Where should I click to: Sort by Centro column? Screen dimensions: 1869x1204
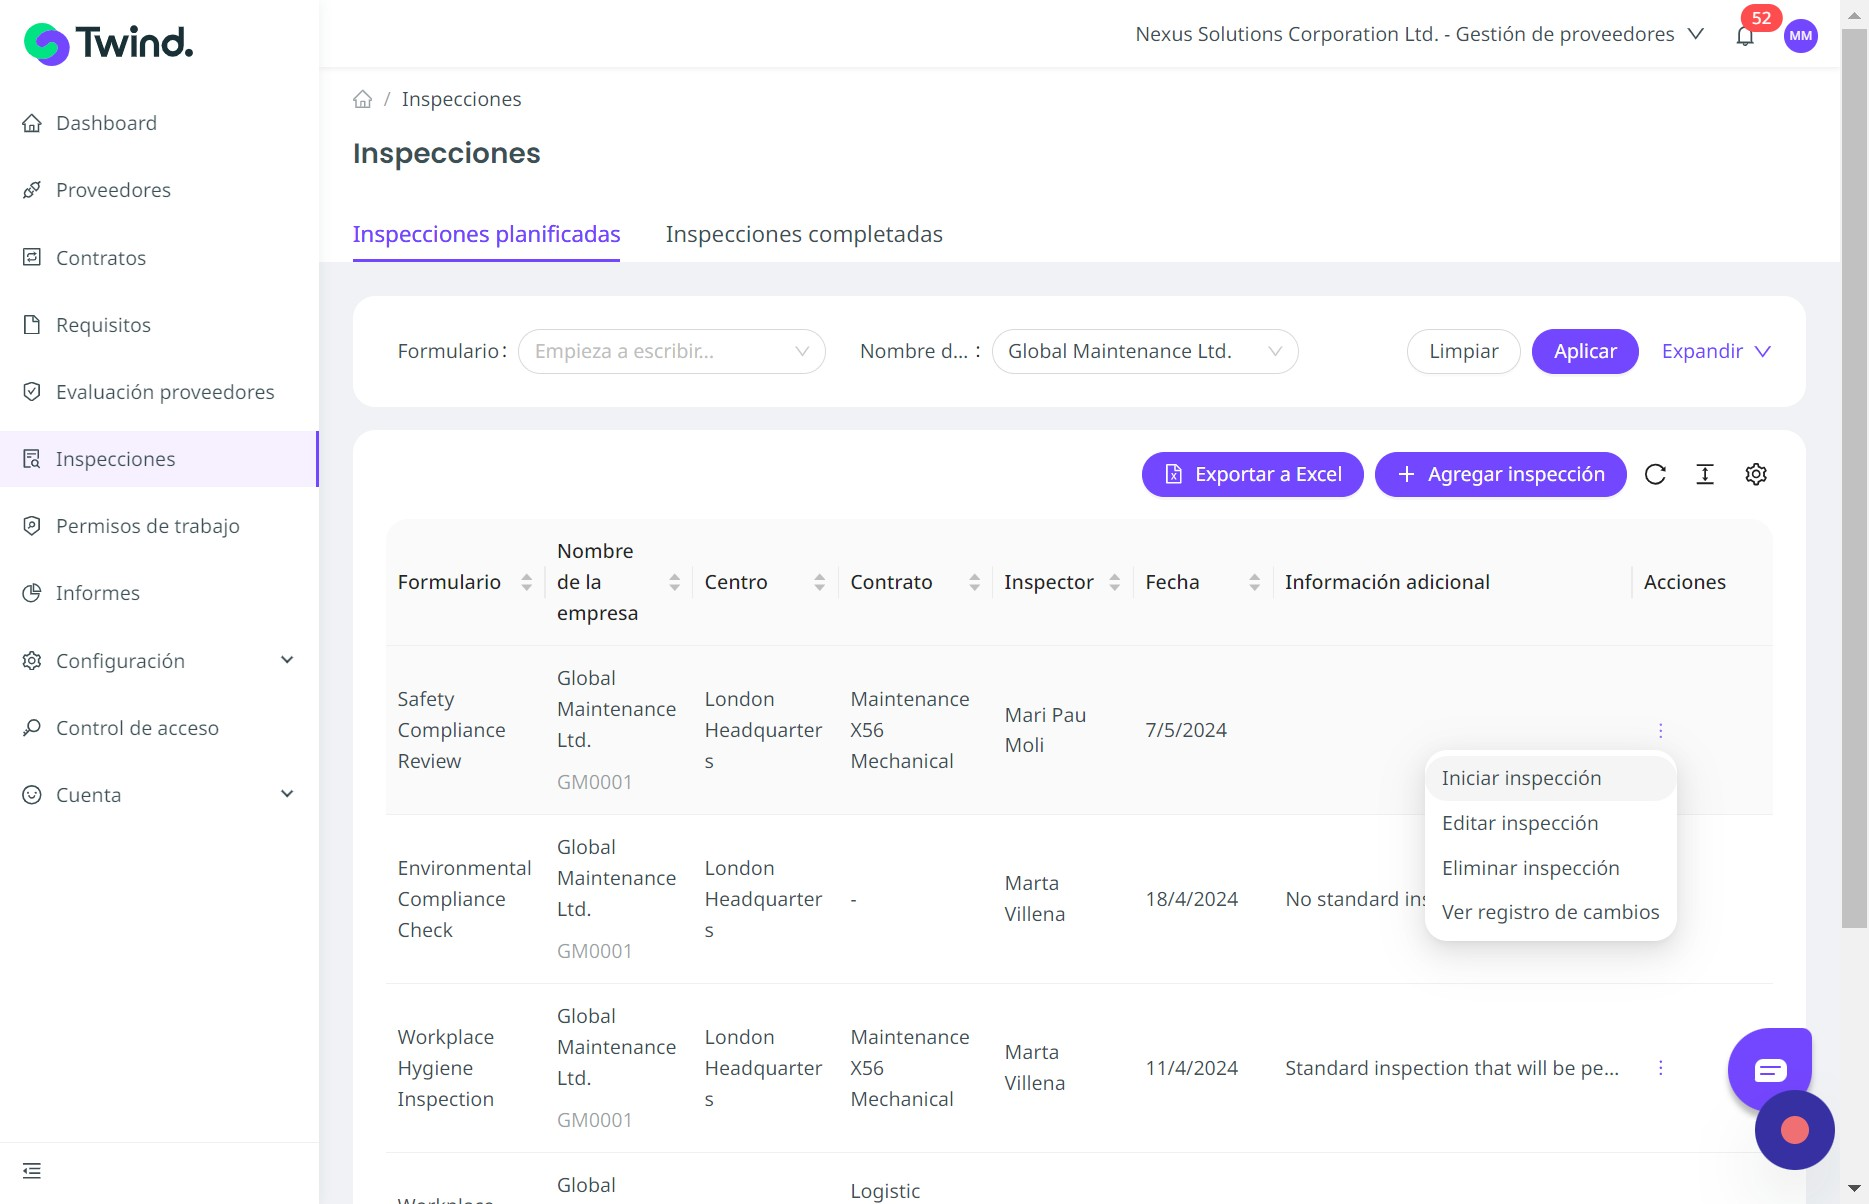[819, 582]
